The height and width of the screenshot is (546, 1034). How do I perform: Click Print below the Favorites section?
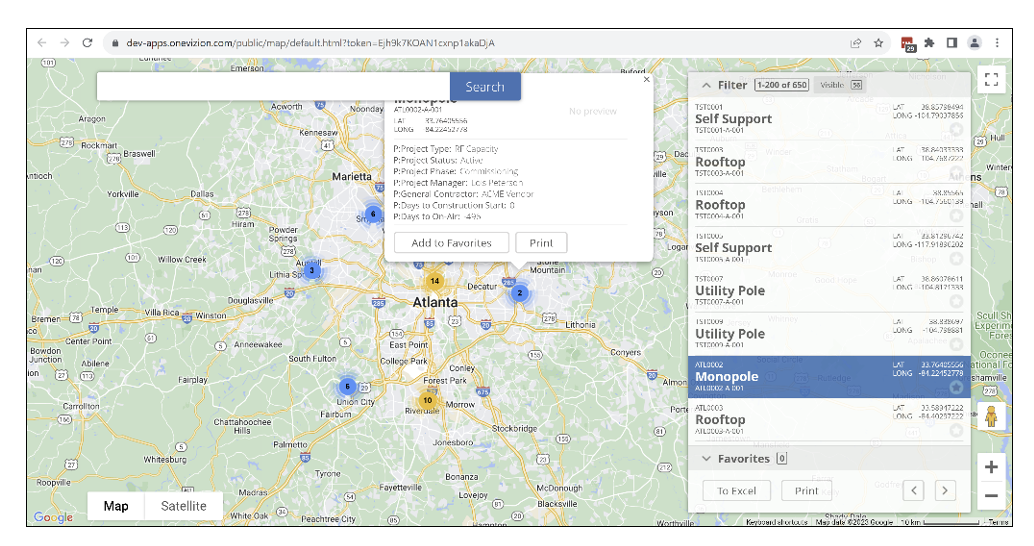(x=806, y=491)
